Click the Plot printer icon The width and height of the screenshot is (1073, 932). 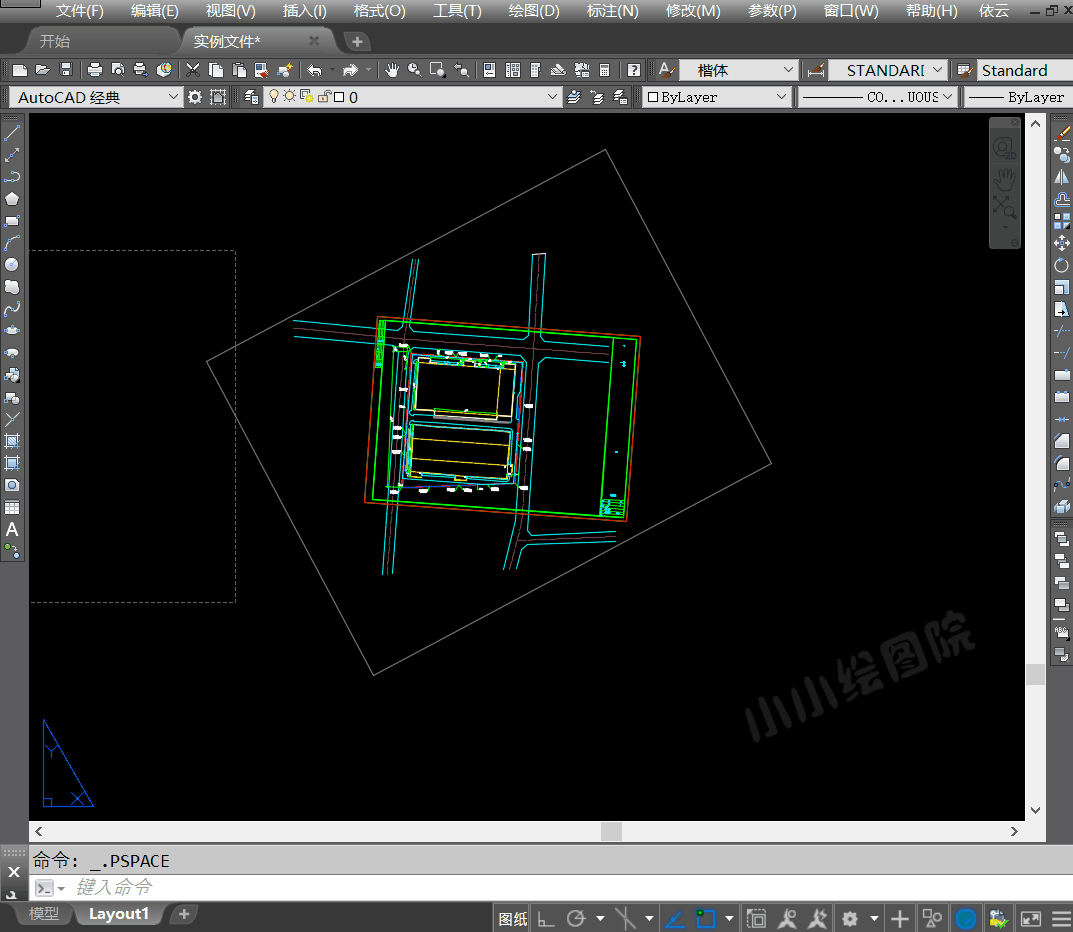click(95, 70)
